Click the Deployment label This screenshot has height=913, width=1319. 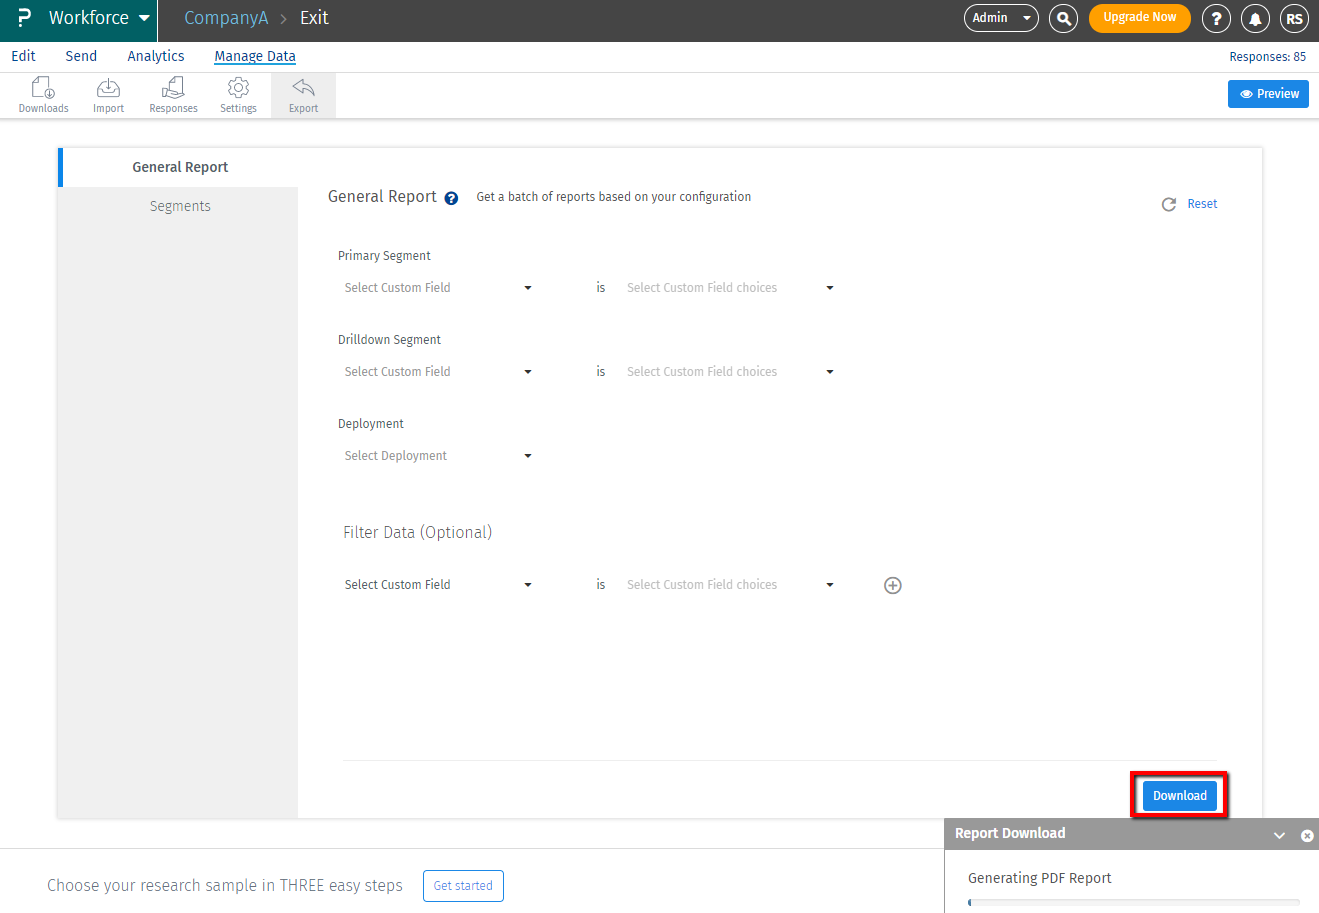click(x=371, y=424)
